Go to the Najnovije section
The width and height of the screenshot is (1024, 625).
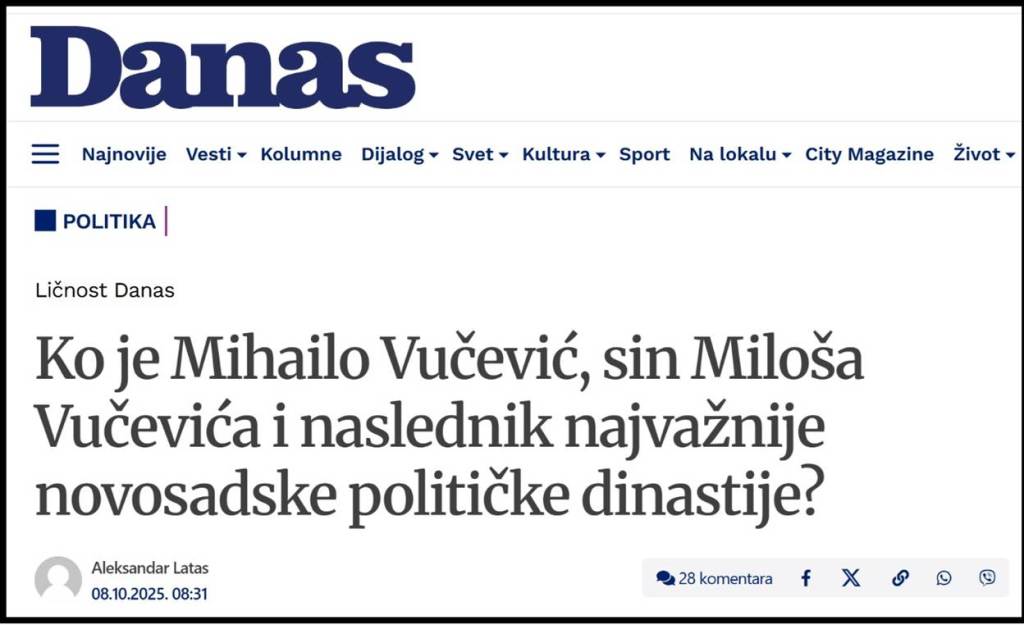pos(124,154)
